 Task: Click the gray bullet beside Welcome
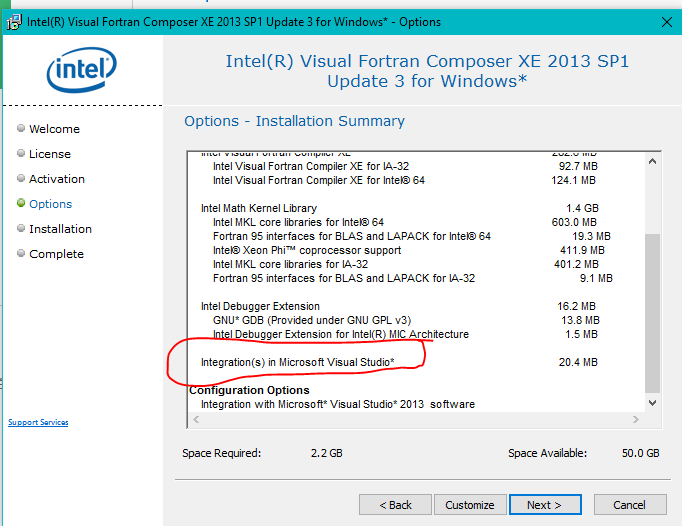click(x=21, y=128)
